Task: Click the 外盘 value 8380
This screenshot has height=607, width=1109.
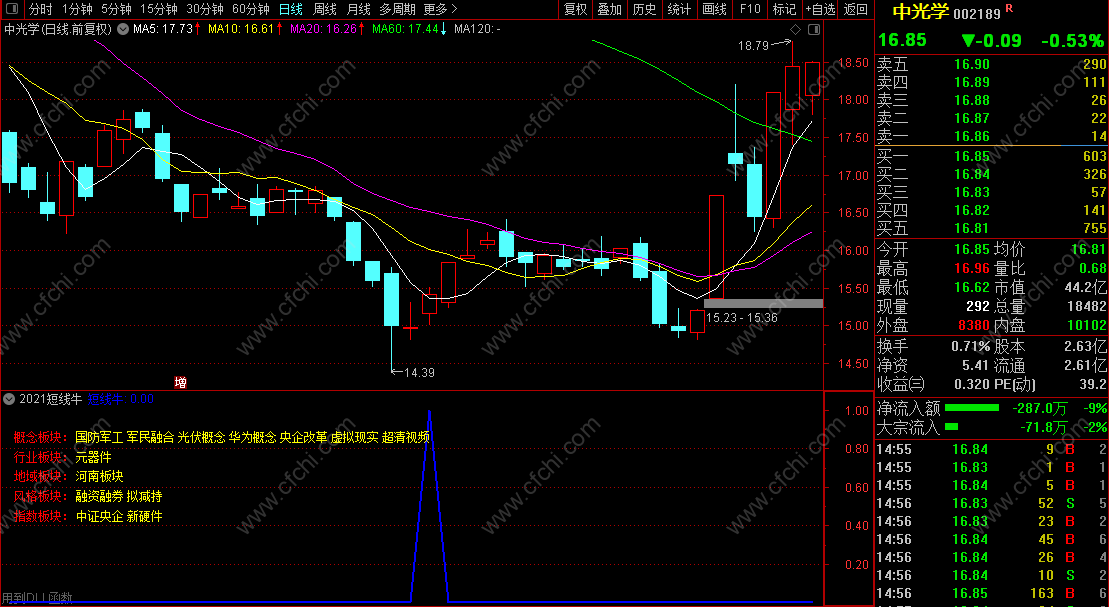Action: [974, 325]
